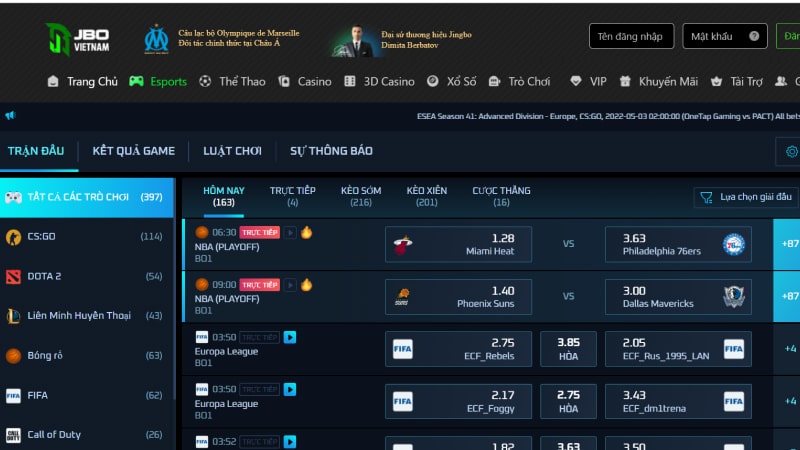This screenshot has width=800, height=450.
Task: Switch to SỰ THÔNG BÁO tab
Action: [x=332, y=151]
